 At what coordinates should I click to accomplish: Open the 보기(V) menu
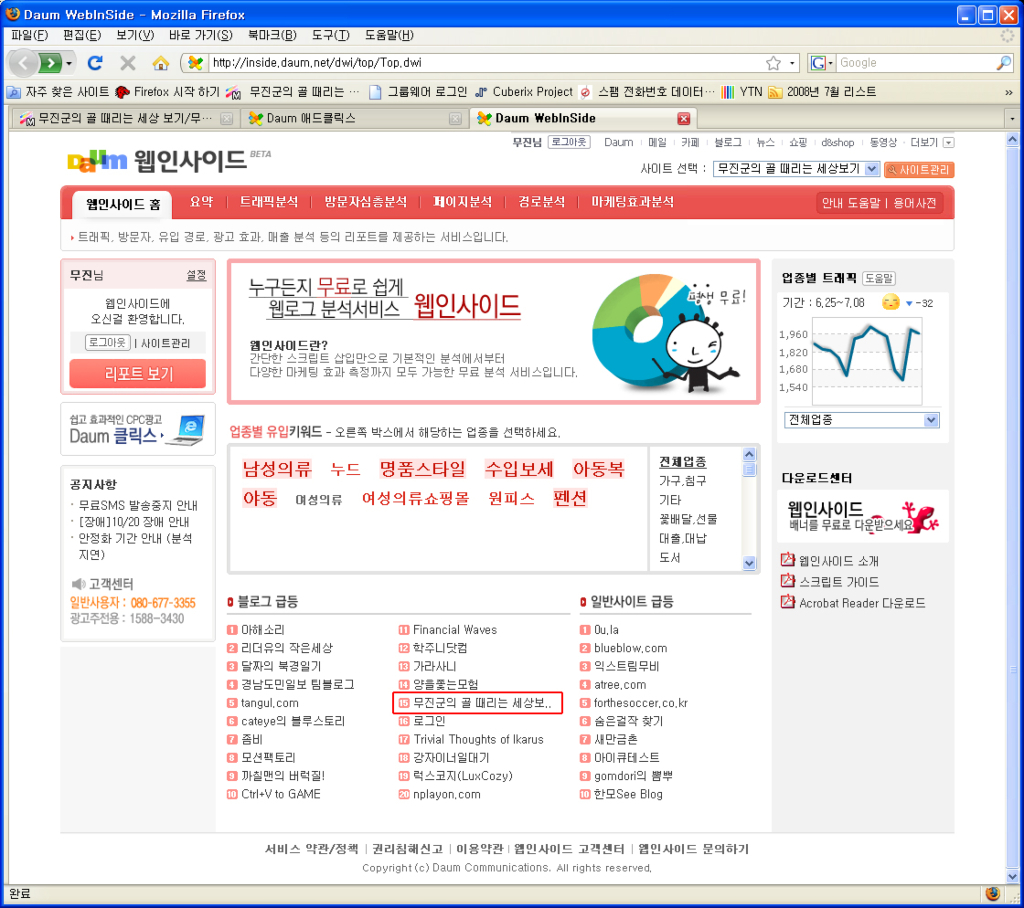(x=135, y=35)
